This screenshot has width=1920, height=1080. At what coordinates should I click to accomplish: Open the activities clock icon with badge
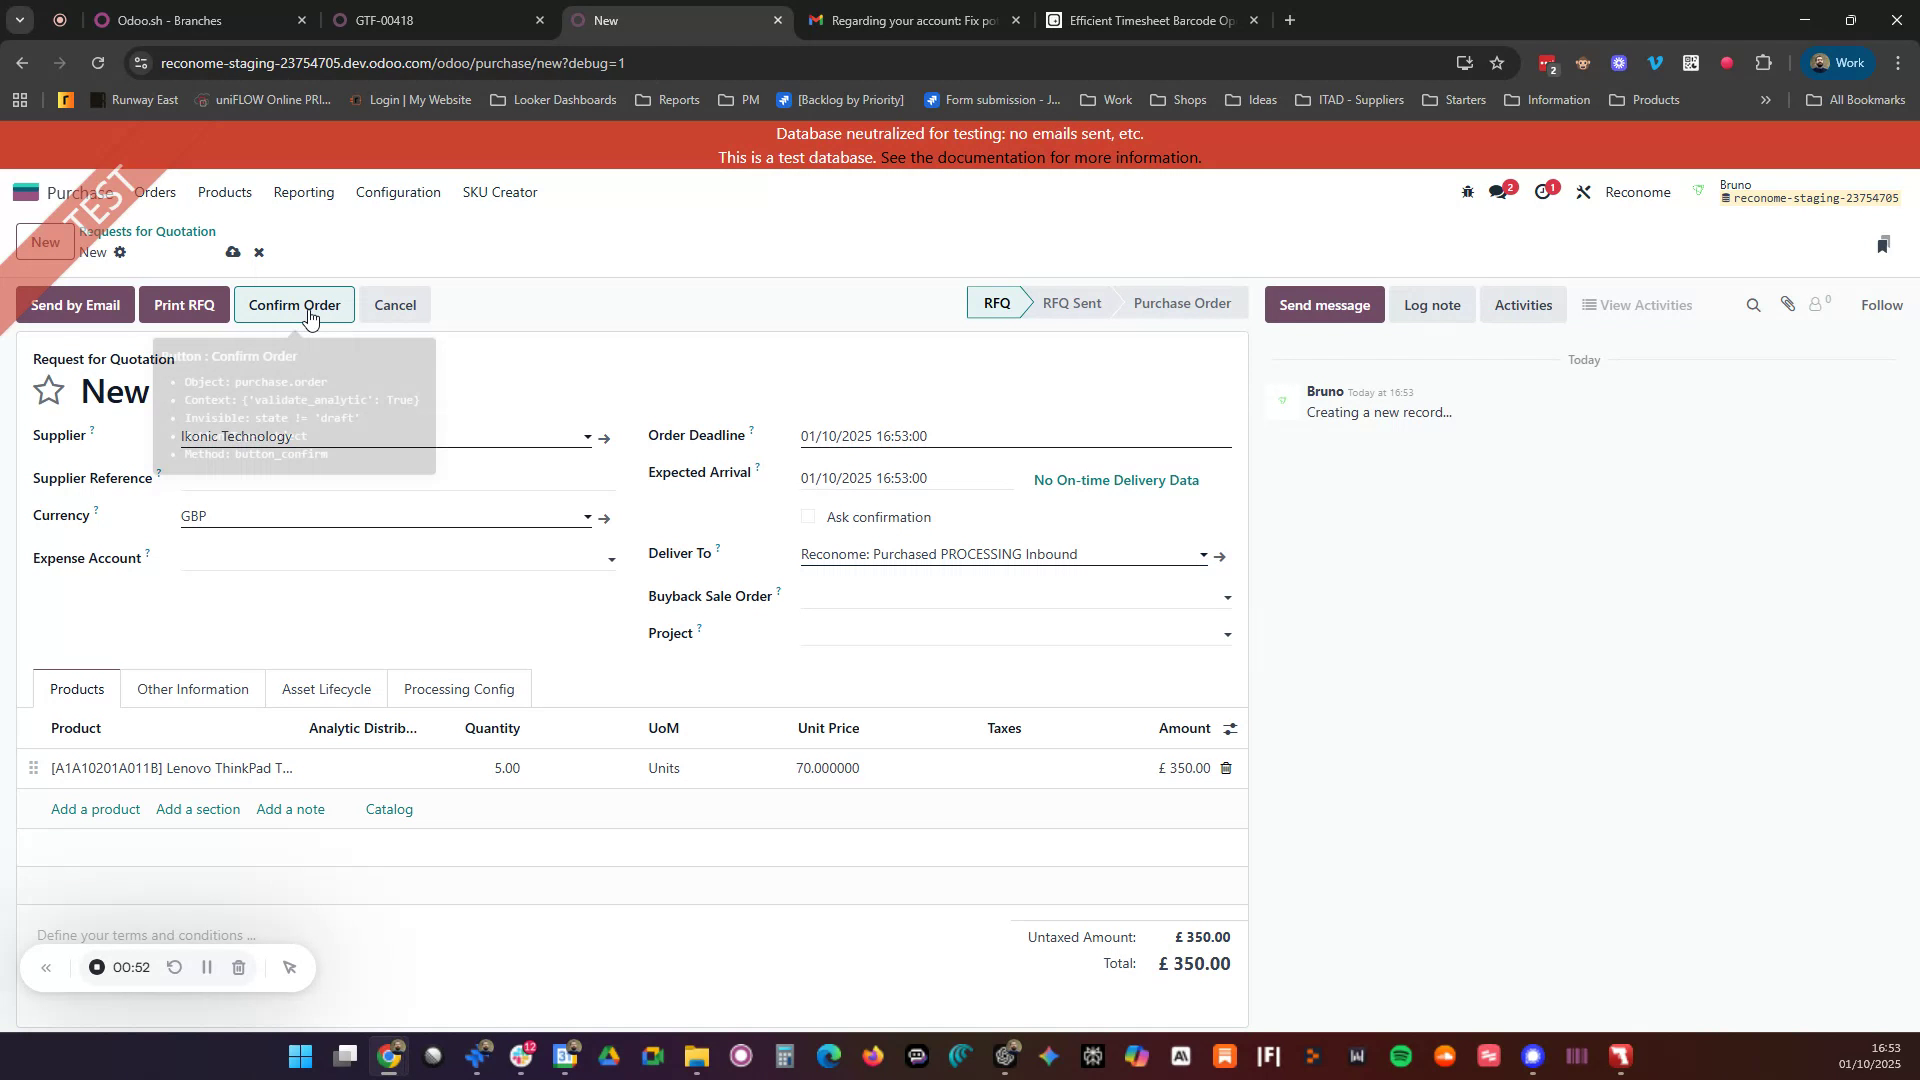[x=1543, y=191]
